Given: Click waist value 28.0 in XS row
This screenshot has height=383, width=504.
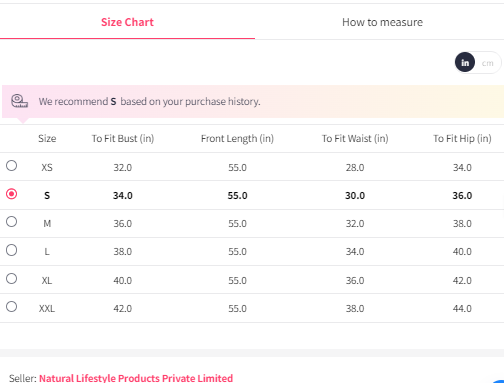Looking at the screenshot, I should coord(355,167).
